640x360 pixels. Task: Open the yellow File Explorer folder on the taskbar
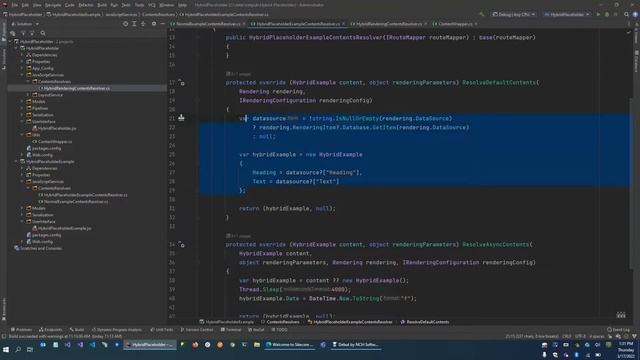tap(257, 345)
